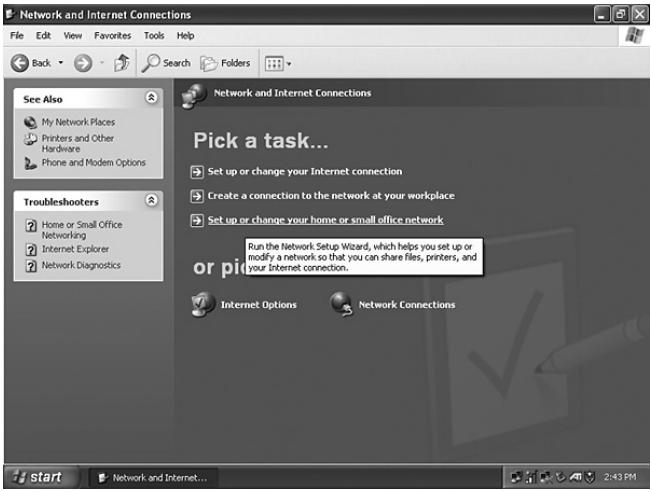Click Home or Small Office Networking help icon
Viewport: 651px width, 492px height.
tap(31, 225)
